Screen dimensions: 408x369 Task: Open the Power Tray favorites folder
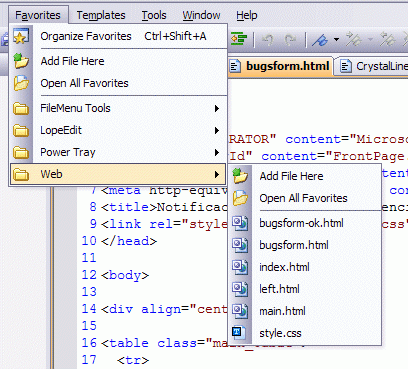point(118,152)
